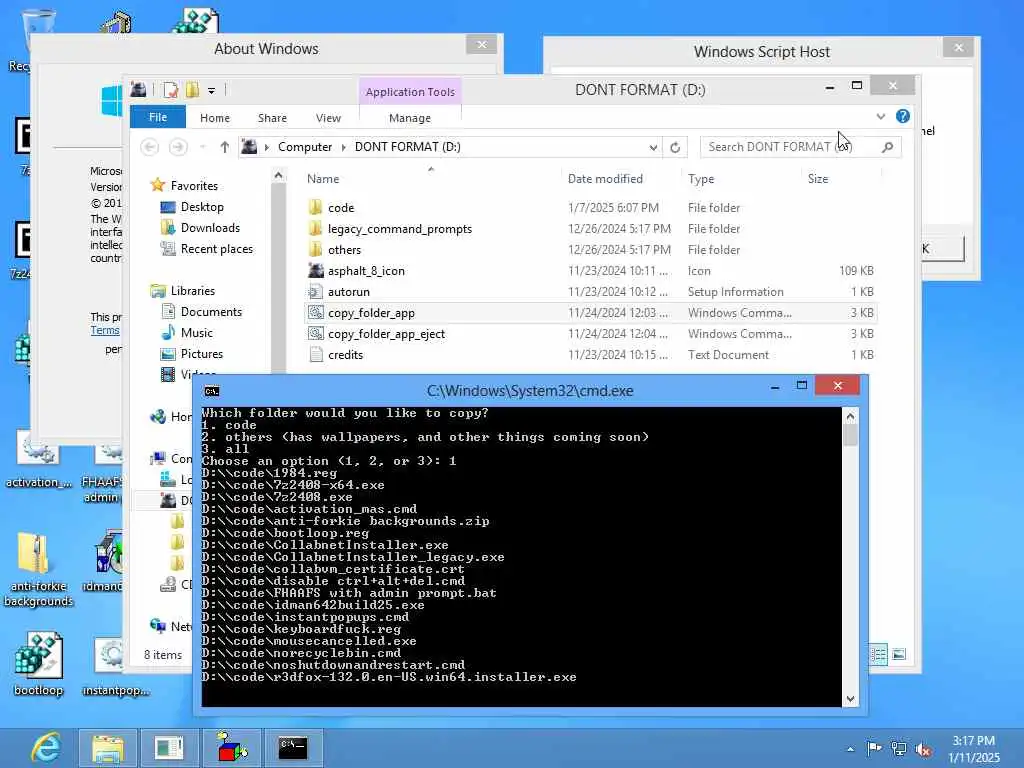The image size is (1024, 768).
Task: Open the network tray icon
Action: tap(899, 749)
